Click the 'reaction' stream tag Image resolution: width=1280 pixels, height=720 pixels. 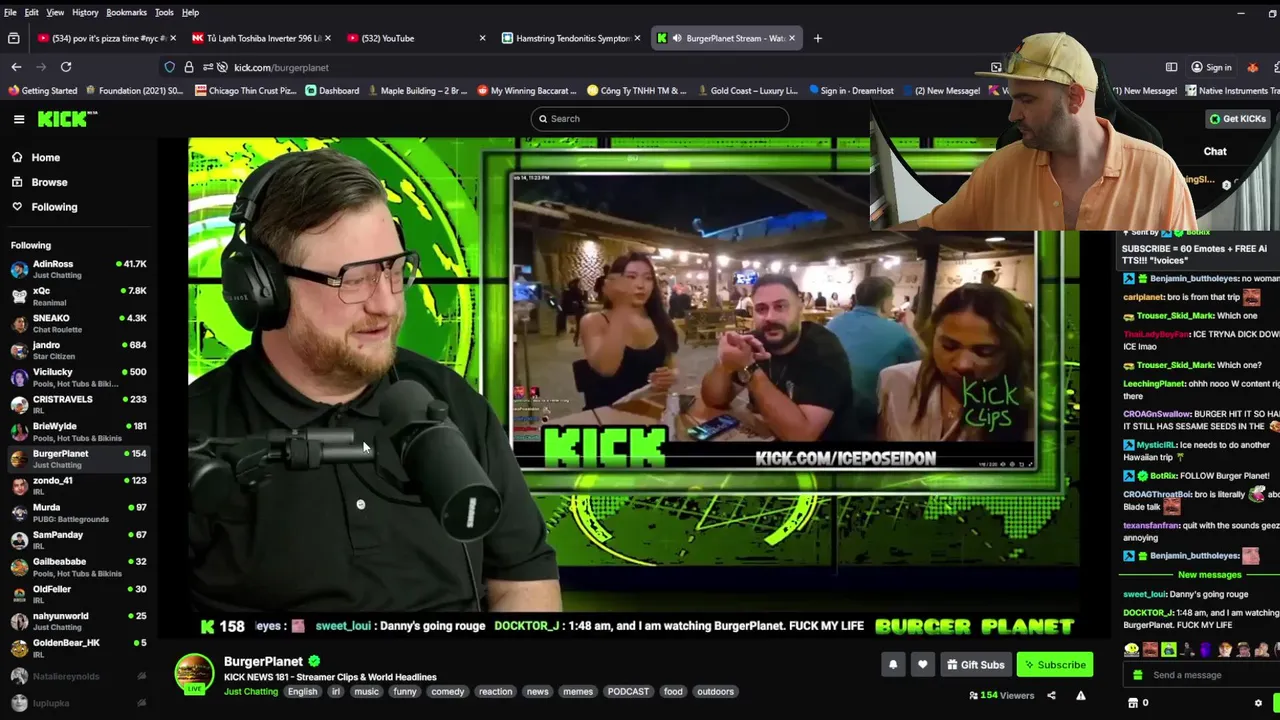(x=495, y=692)
